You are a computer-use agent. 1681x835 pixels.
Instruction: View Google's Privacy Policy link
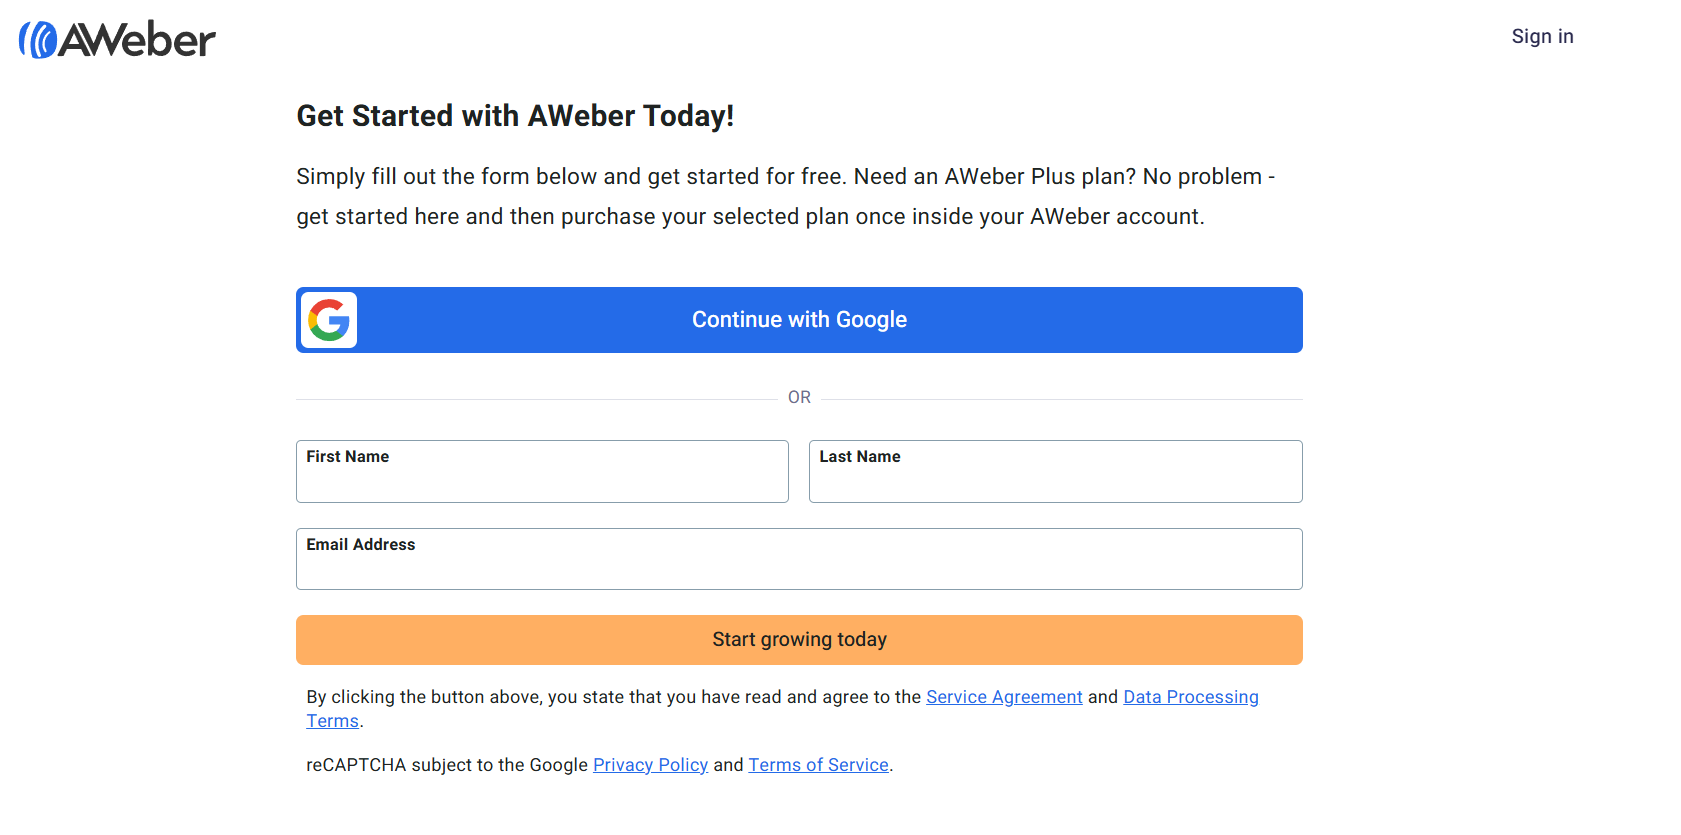pyautogui.click(x=650, y=765)
